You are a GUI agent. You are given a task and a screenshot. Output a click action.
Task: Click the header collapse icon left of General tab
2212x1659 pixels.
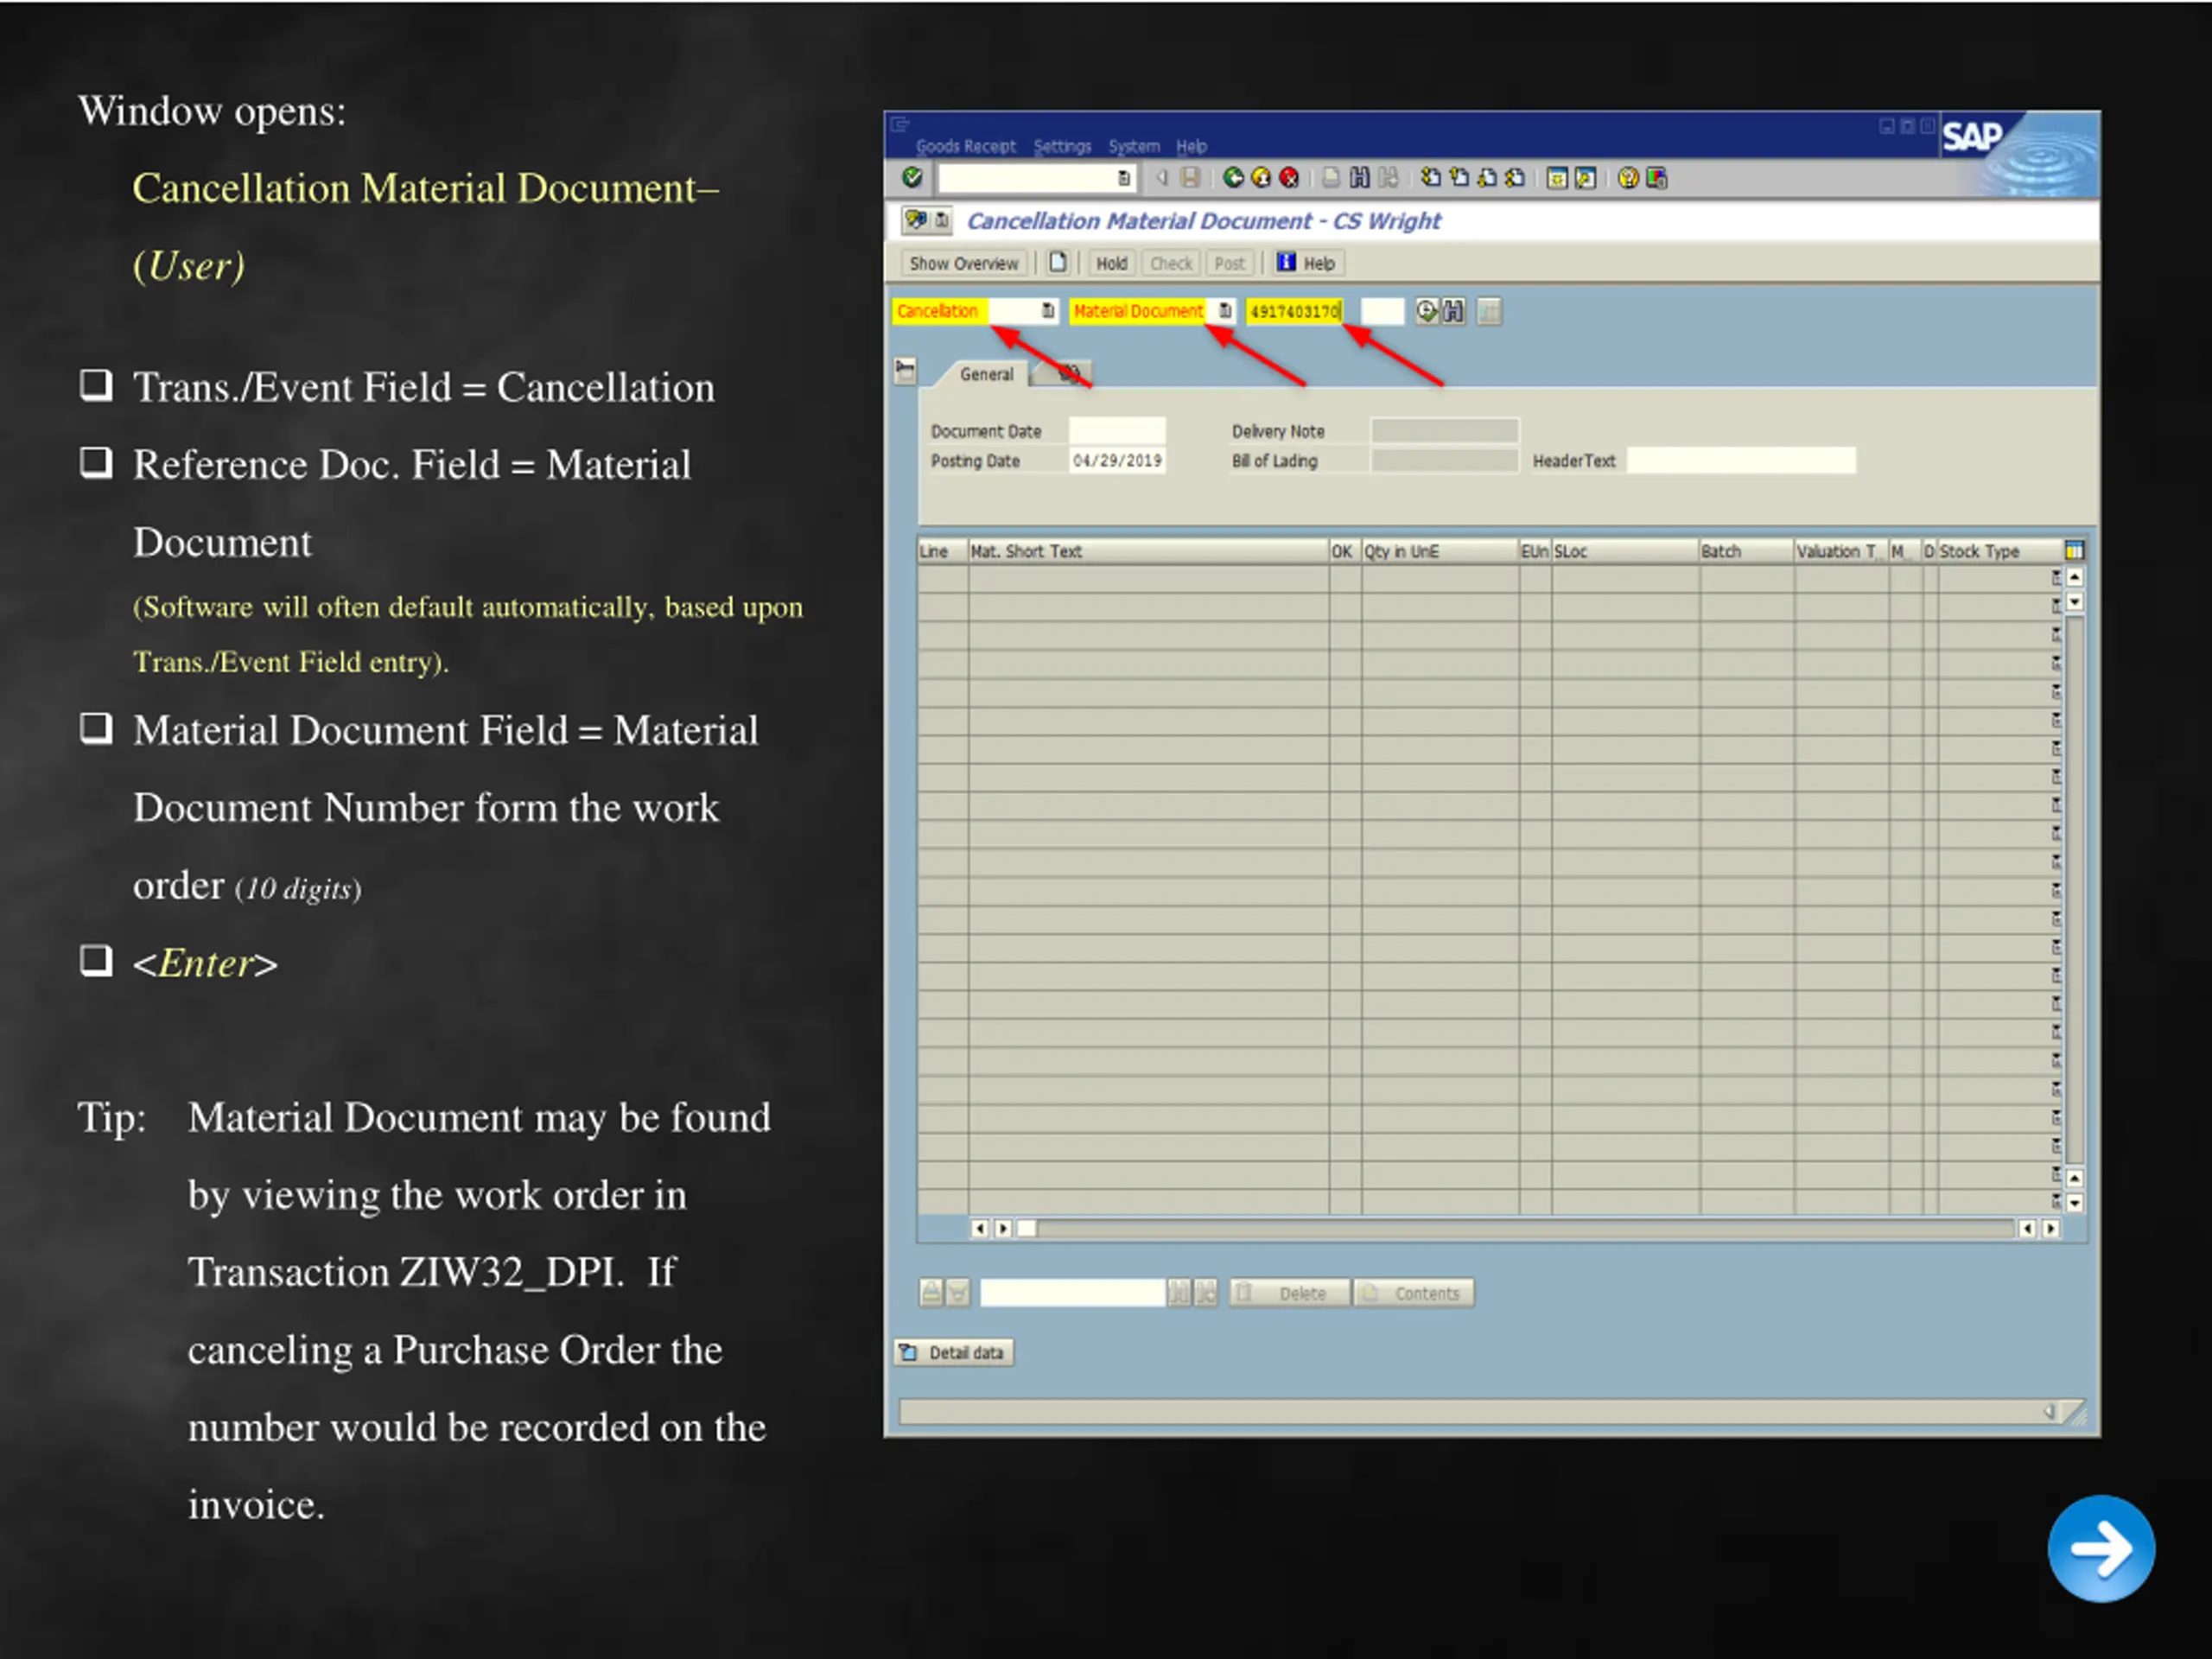(905, 371)
